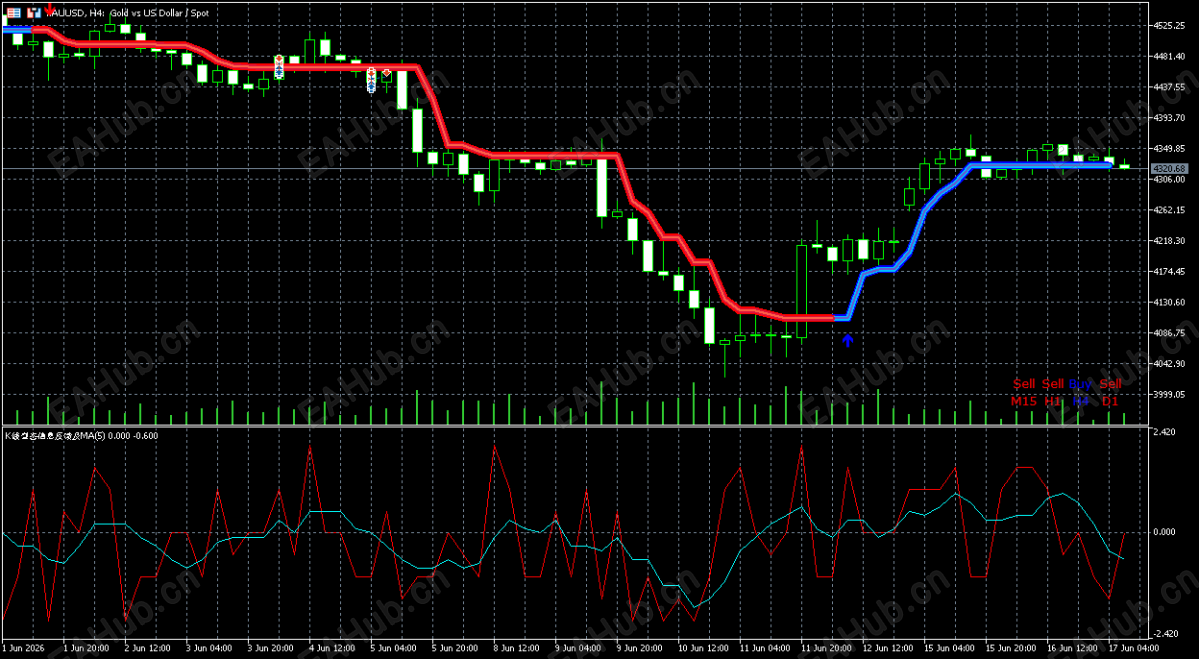The width and height of the screenshot is (1199, 659).
Task: Select the H1 timeframe label
Action: click(1053, 401)
